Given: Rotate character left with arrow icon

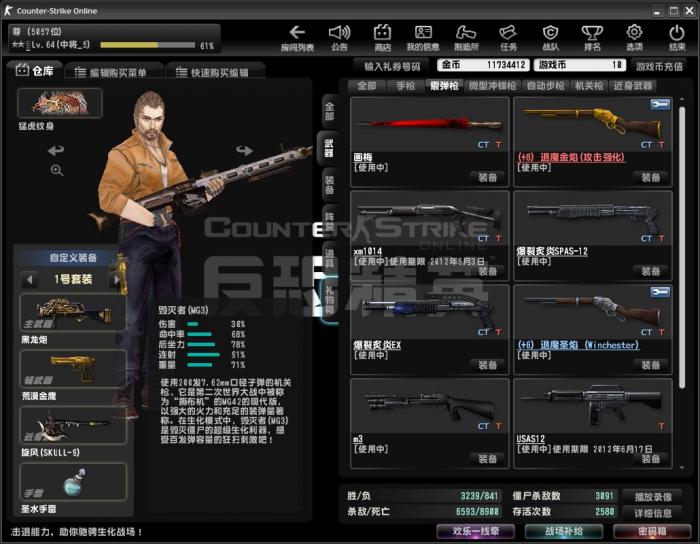Looking at the screenshot, I should pyautogui.click(x=55, y=150).
